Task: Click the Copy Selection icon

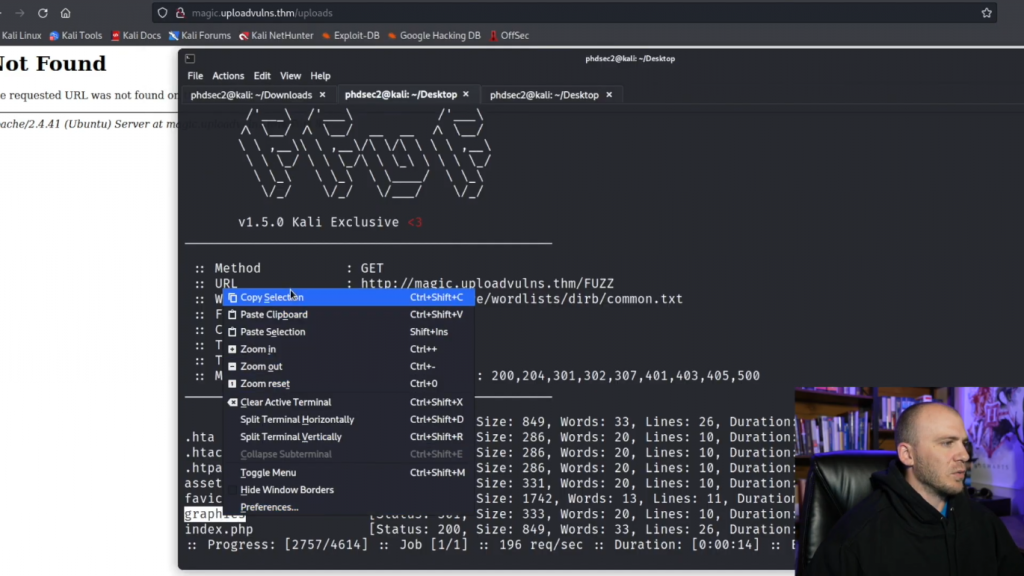Action: click(x=232, y=297)
